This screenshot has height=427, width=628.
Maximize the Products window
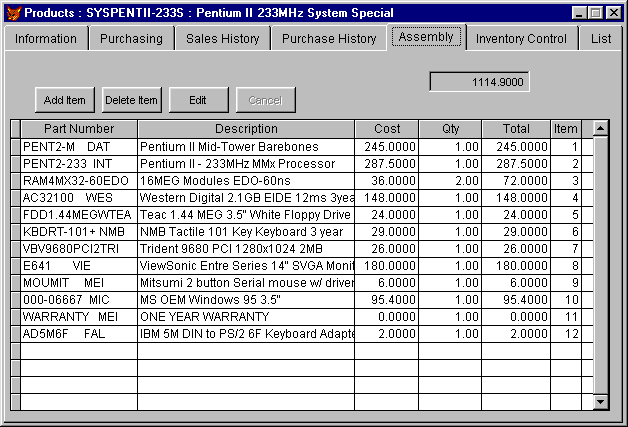pyautogui.click(x=596, y=12)
